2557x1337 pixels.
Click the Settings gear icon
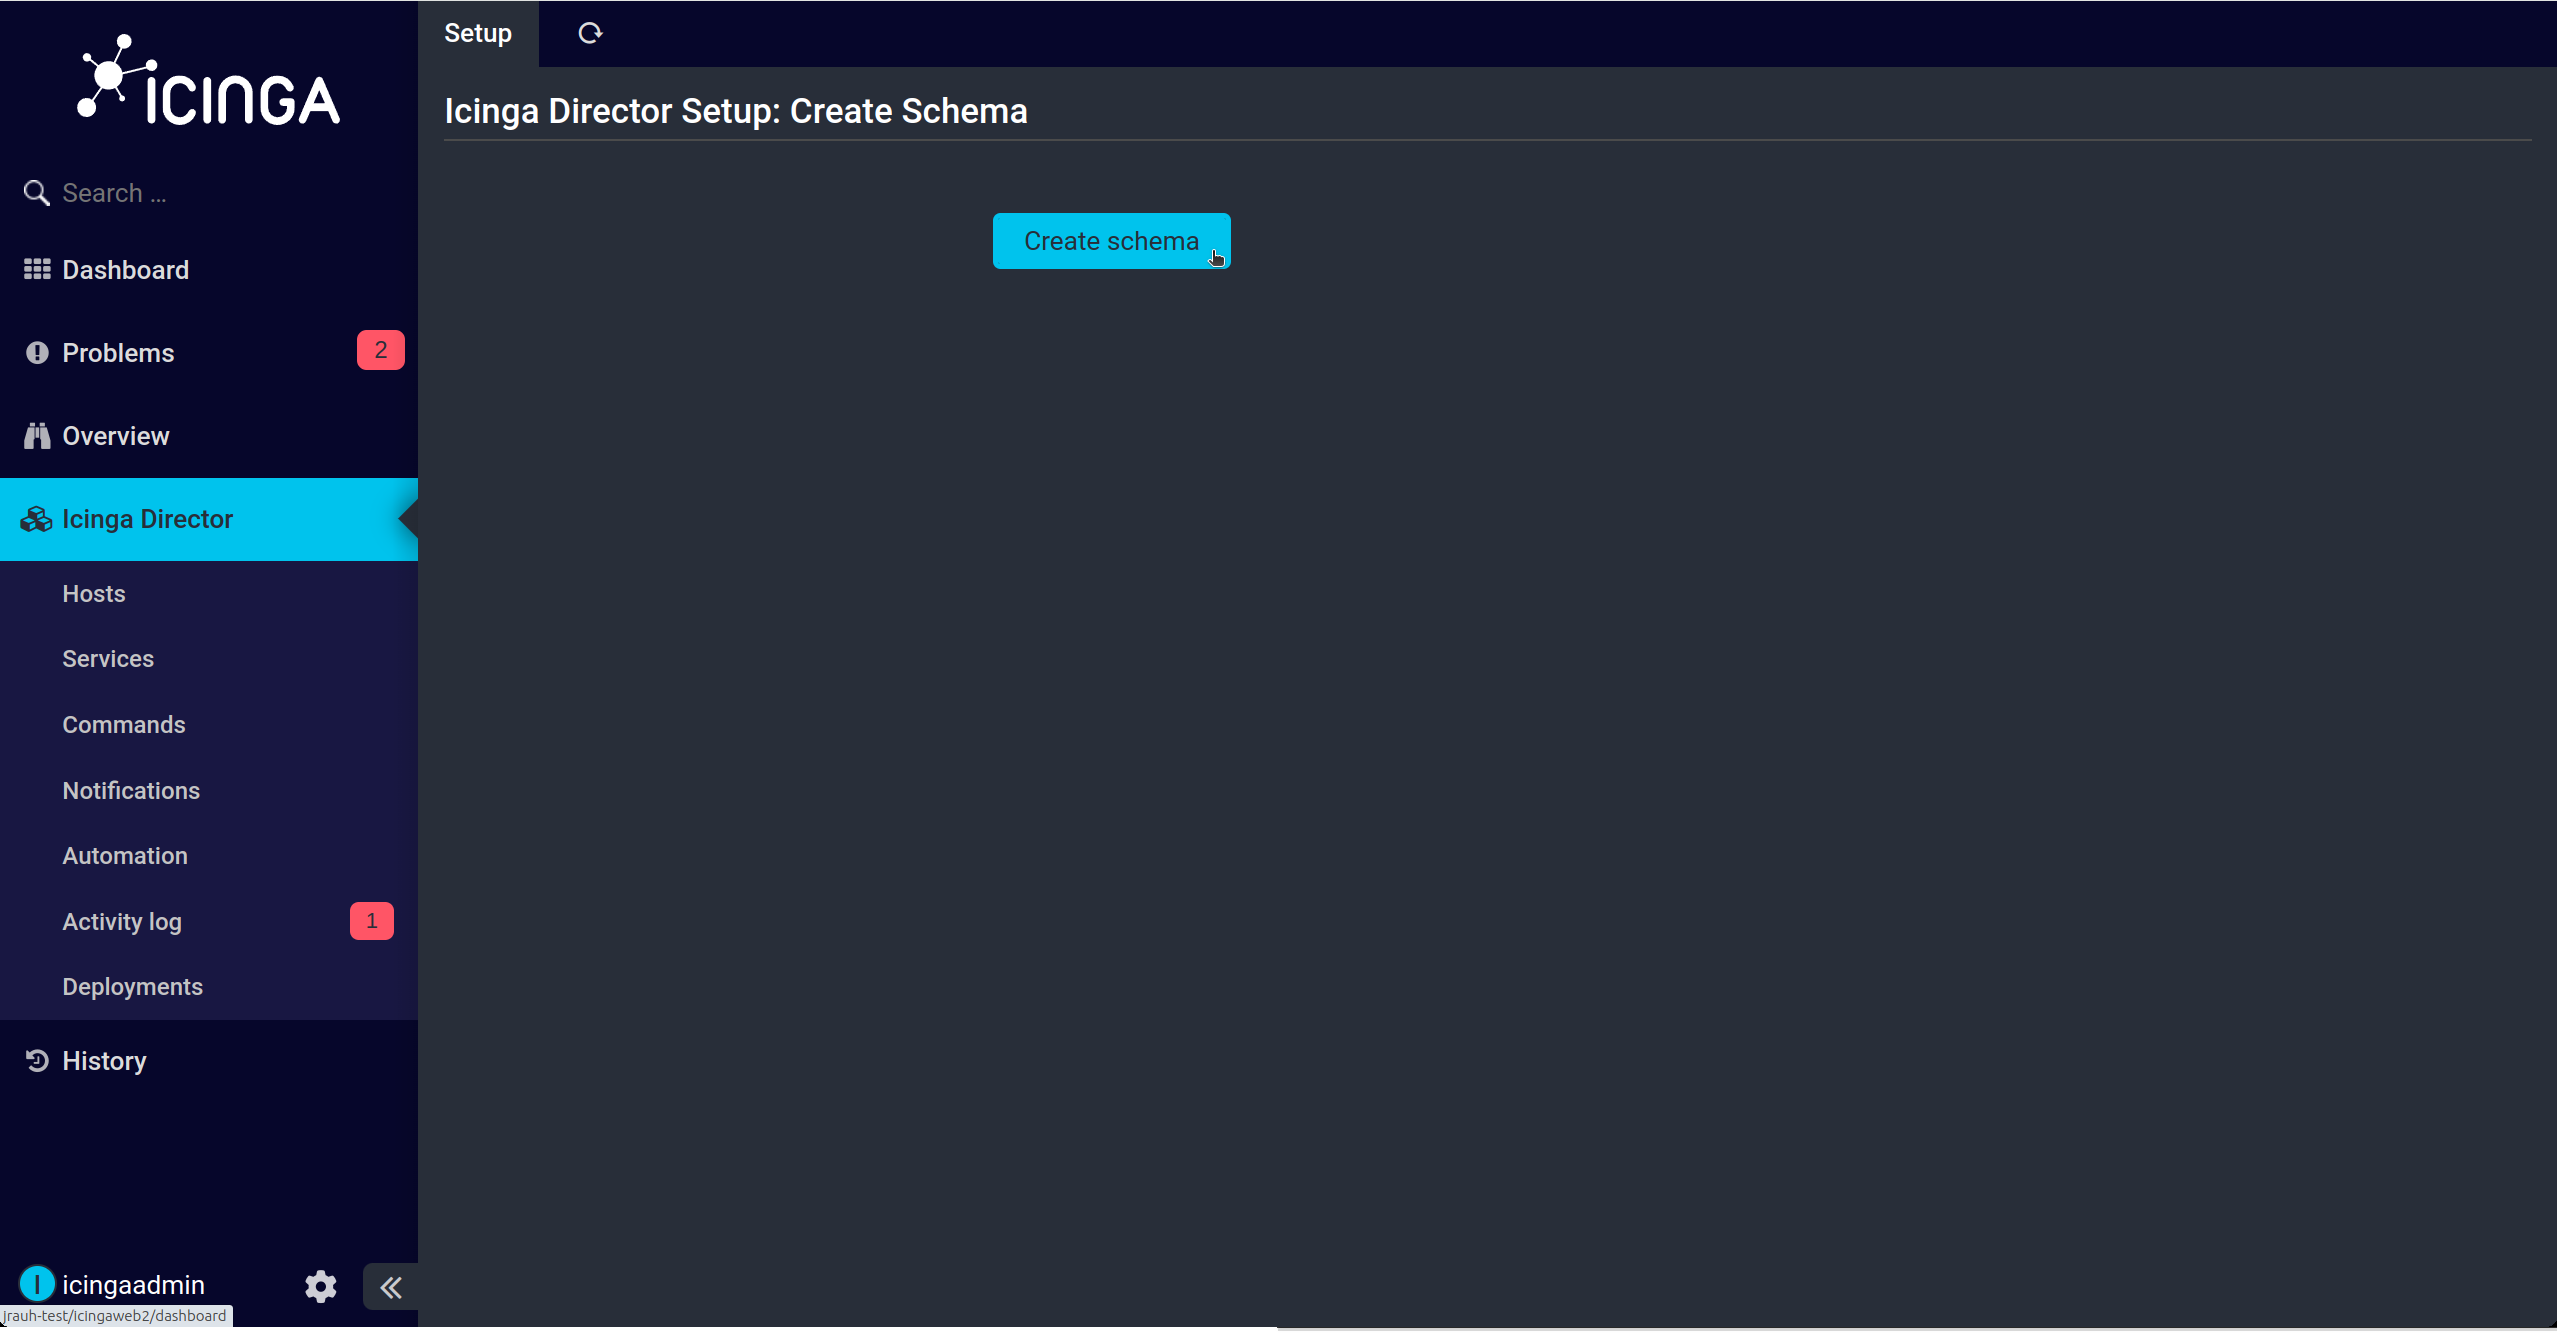[x=320, y=1286]
